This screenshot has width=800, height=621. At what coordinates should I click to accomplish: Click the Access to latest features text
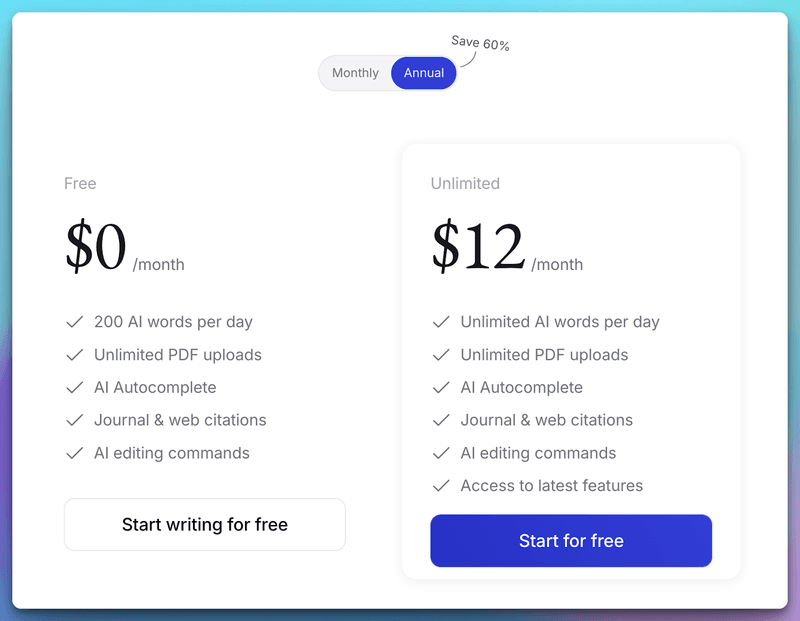(551, 486)
